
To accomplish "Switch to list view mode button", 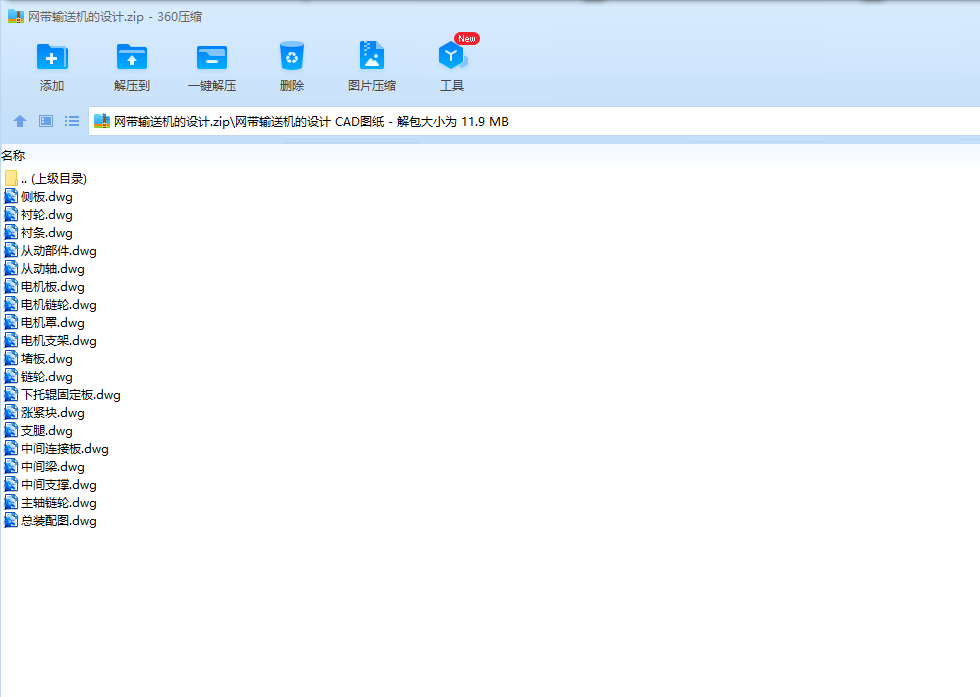I will [72, 121].
